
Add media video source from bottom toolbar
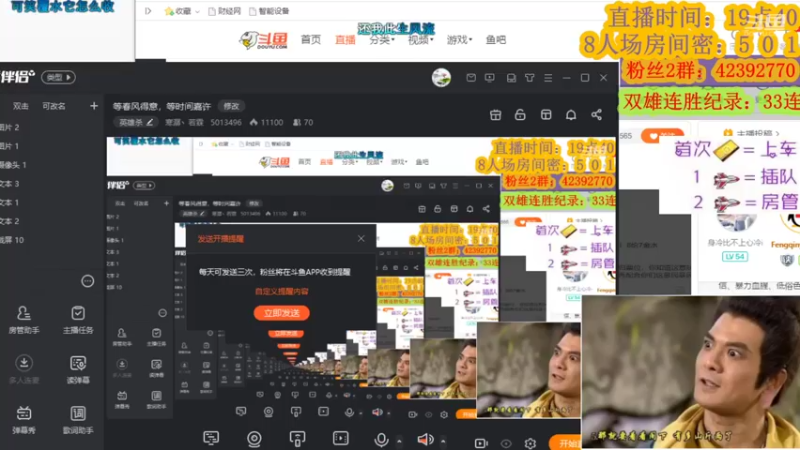[340, 438]
